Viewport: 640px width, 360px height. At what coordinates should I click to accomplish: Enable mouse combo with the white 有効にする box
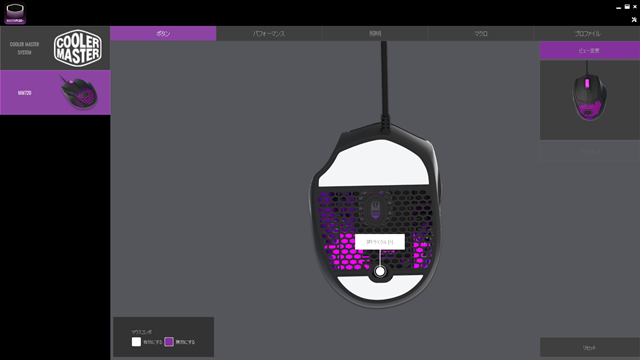(x=136, y=342)
